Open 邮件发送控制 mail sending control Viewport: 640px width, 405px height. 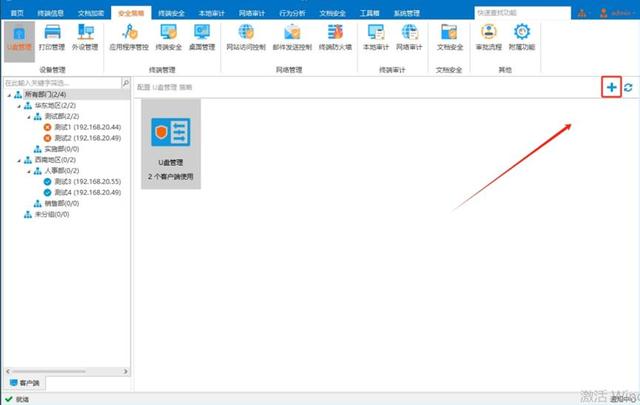click(292, 38)
